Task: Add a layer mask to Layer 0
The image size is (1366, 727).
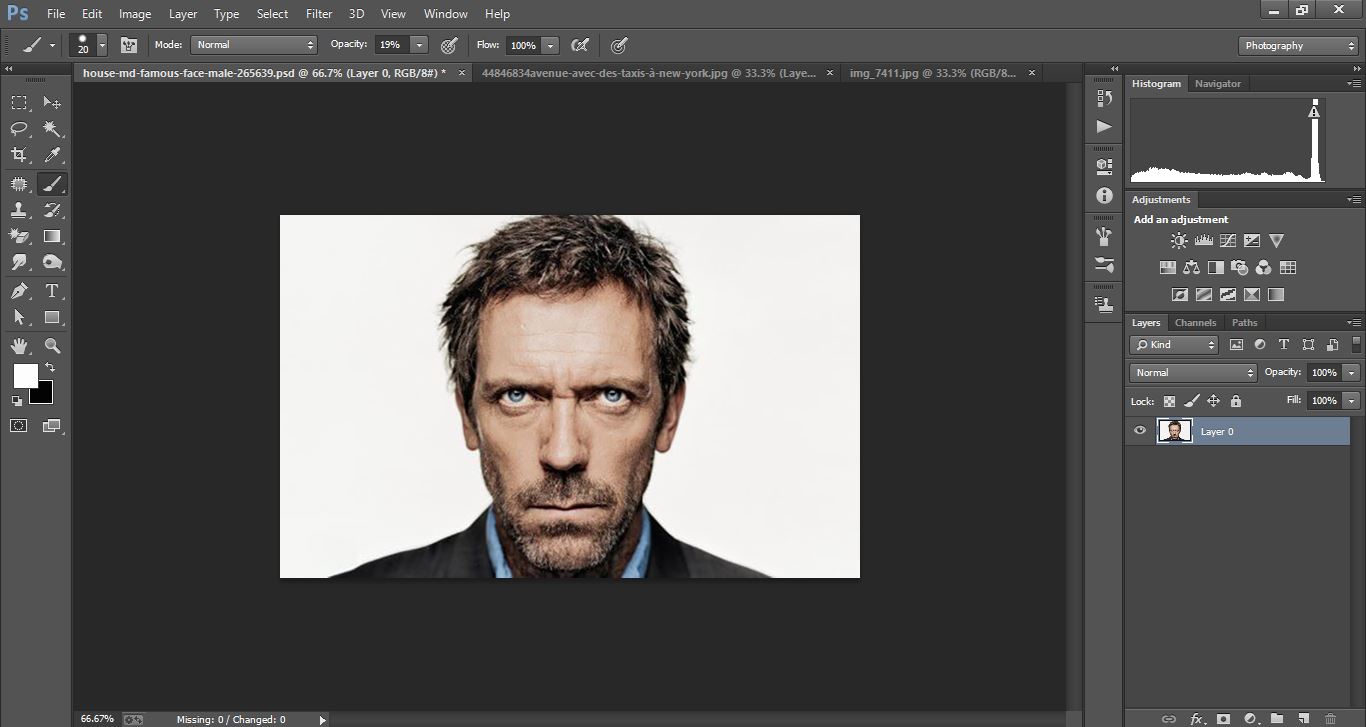Action: pyautogui.click(x=1224, y=719)
